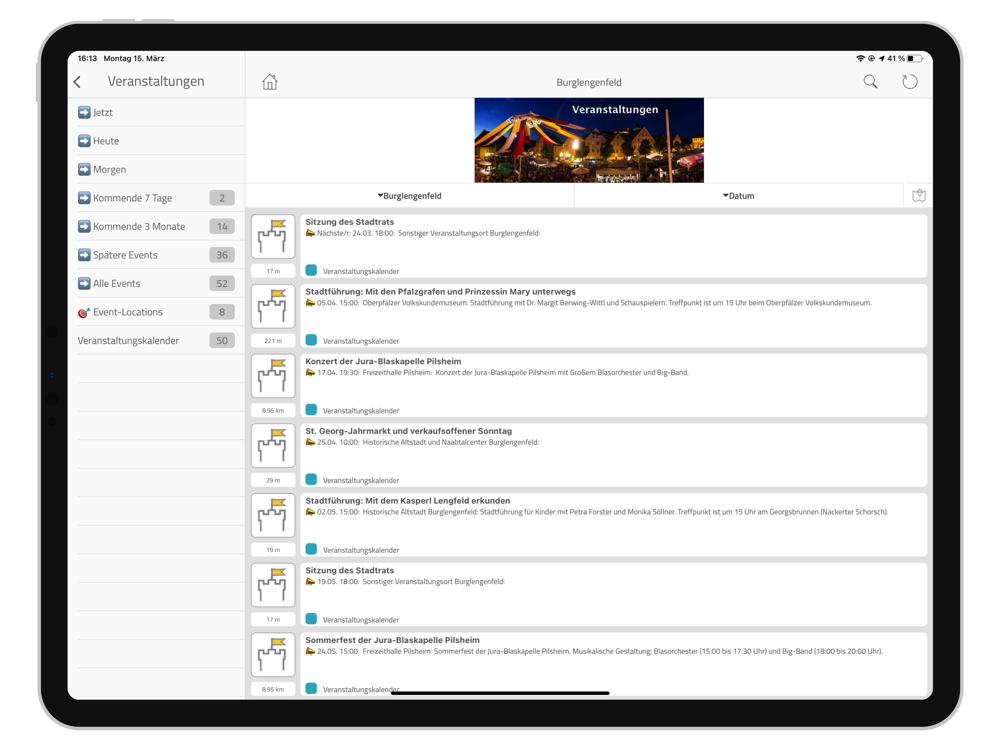The width and height of the screenshot is (1000, 750).
Task: Click castle icon of Konzert der Jura-Blaskapelle
Action: pos(273,376)
